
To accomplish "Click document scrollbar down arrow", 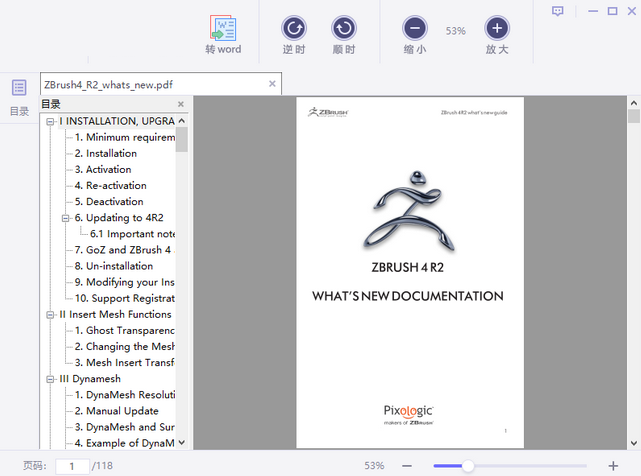I will coord(634,443).
